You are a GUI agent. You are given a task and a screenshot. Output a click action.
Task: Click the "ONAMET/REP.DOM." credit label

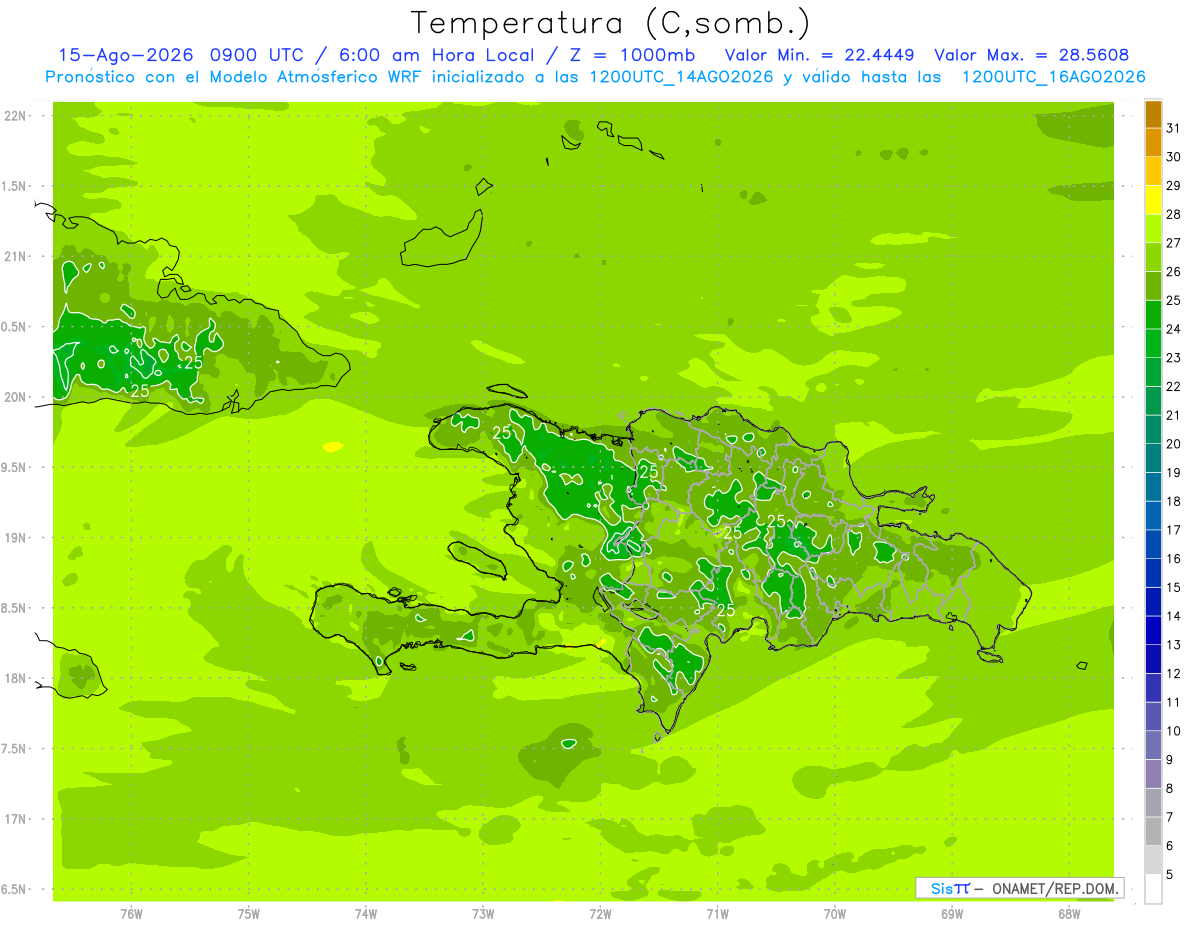[x=1054, y=888]
